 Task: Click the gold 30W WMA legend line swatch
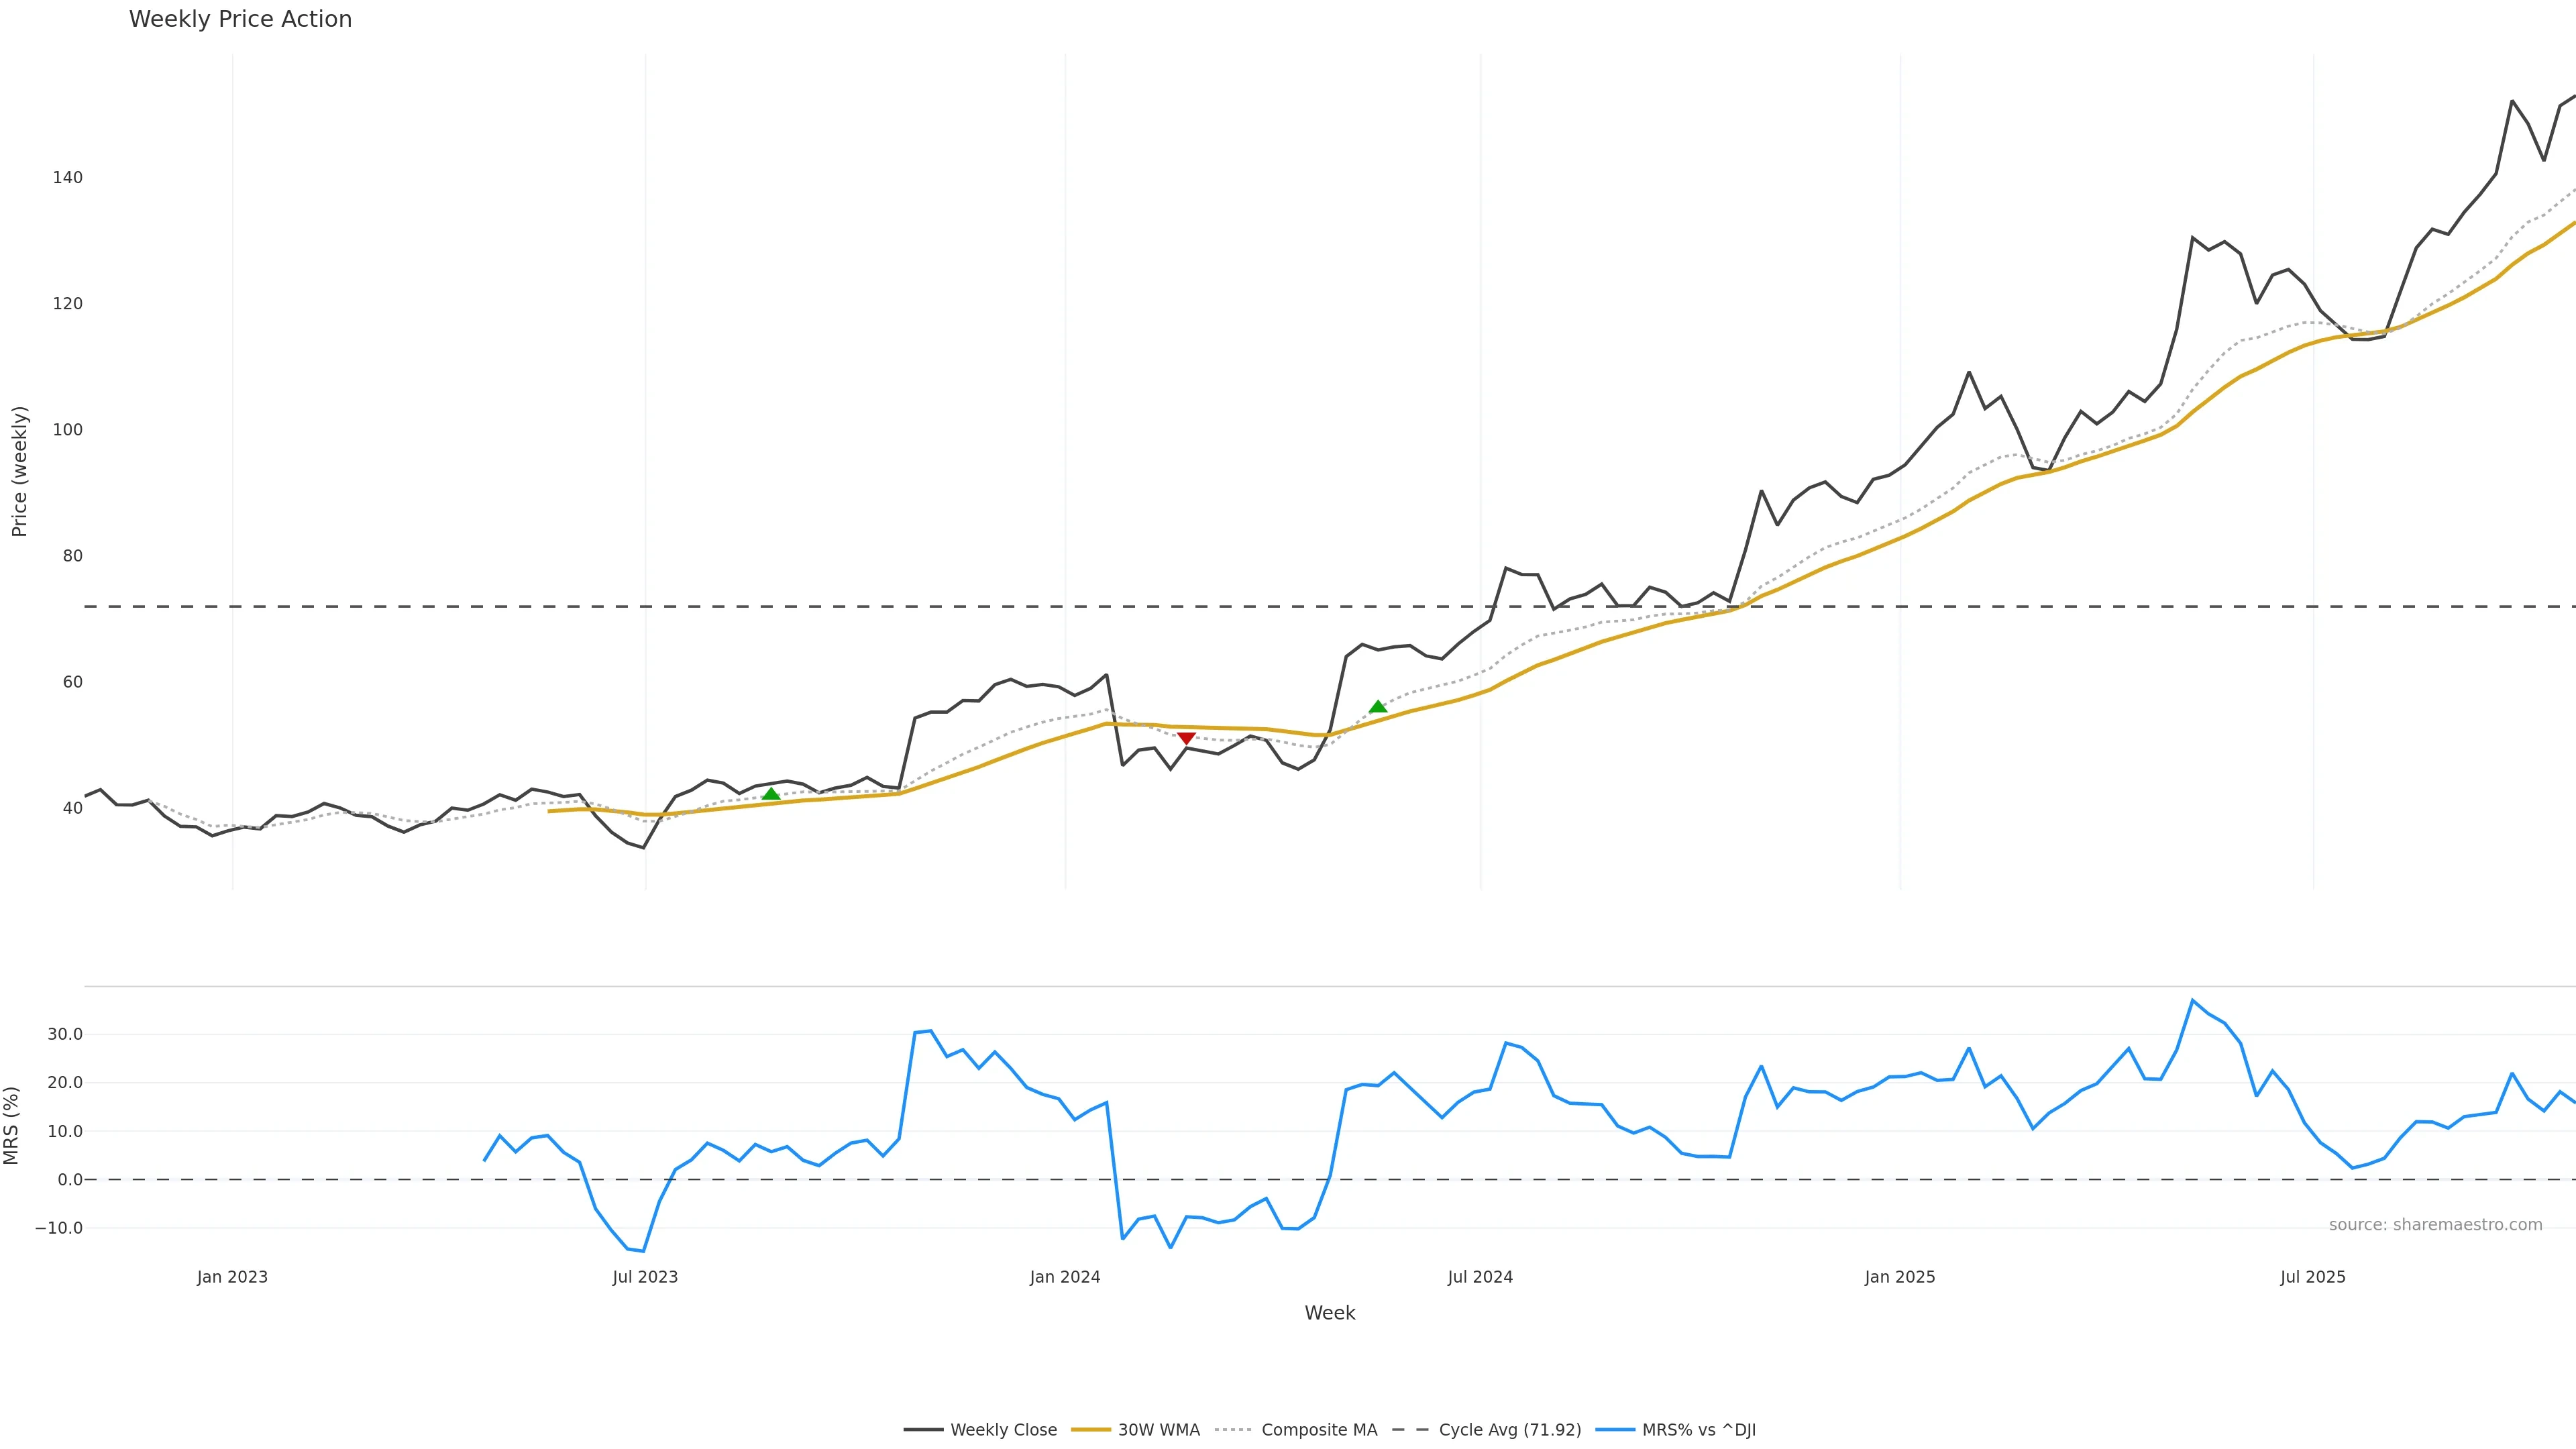[x=1091, y=1430]
